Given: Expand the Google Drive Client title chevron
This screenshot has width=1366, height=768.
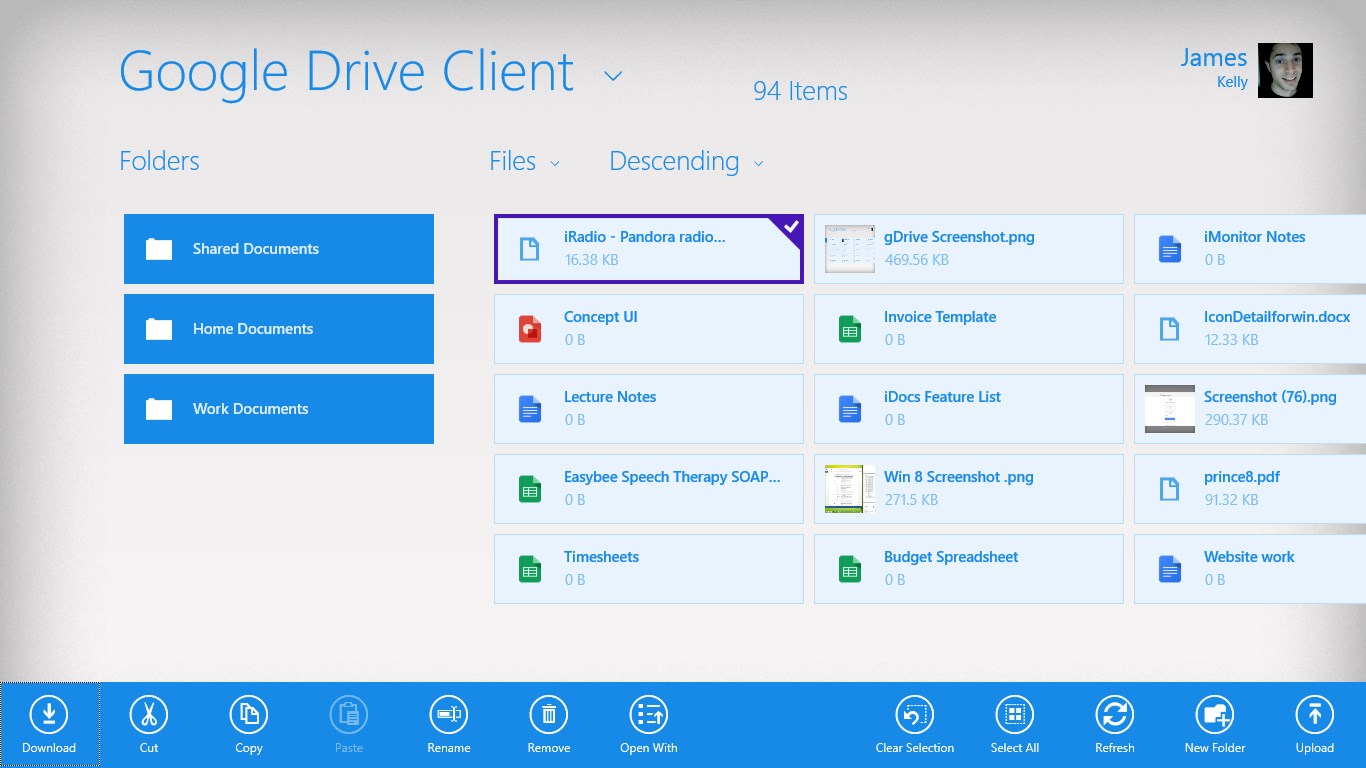Looking at the screenshot, I should point(613,76).
